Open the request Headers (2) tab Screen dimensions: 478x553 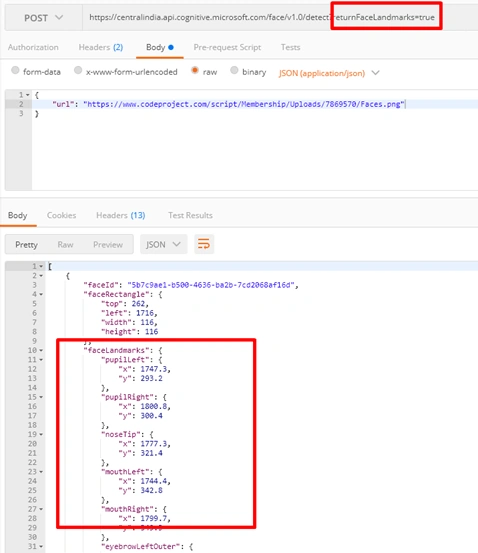[101, 47]
